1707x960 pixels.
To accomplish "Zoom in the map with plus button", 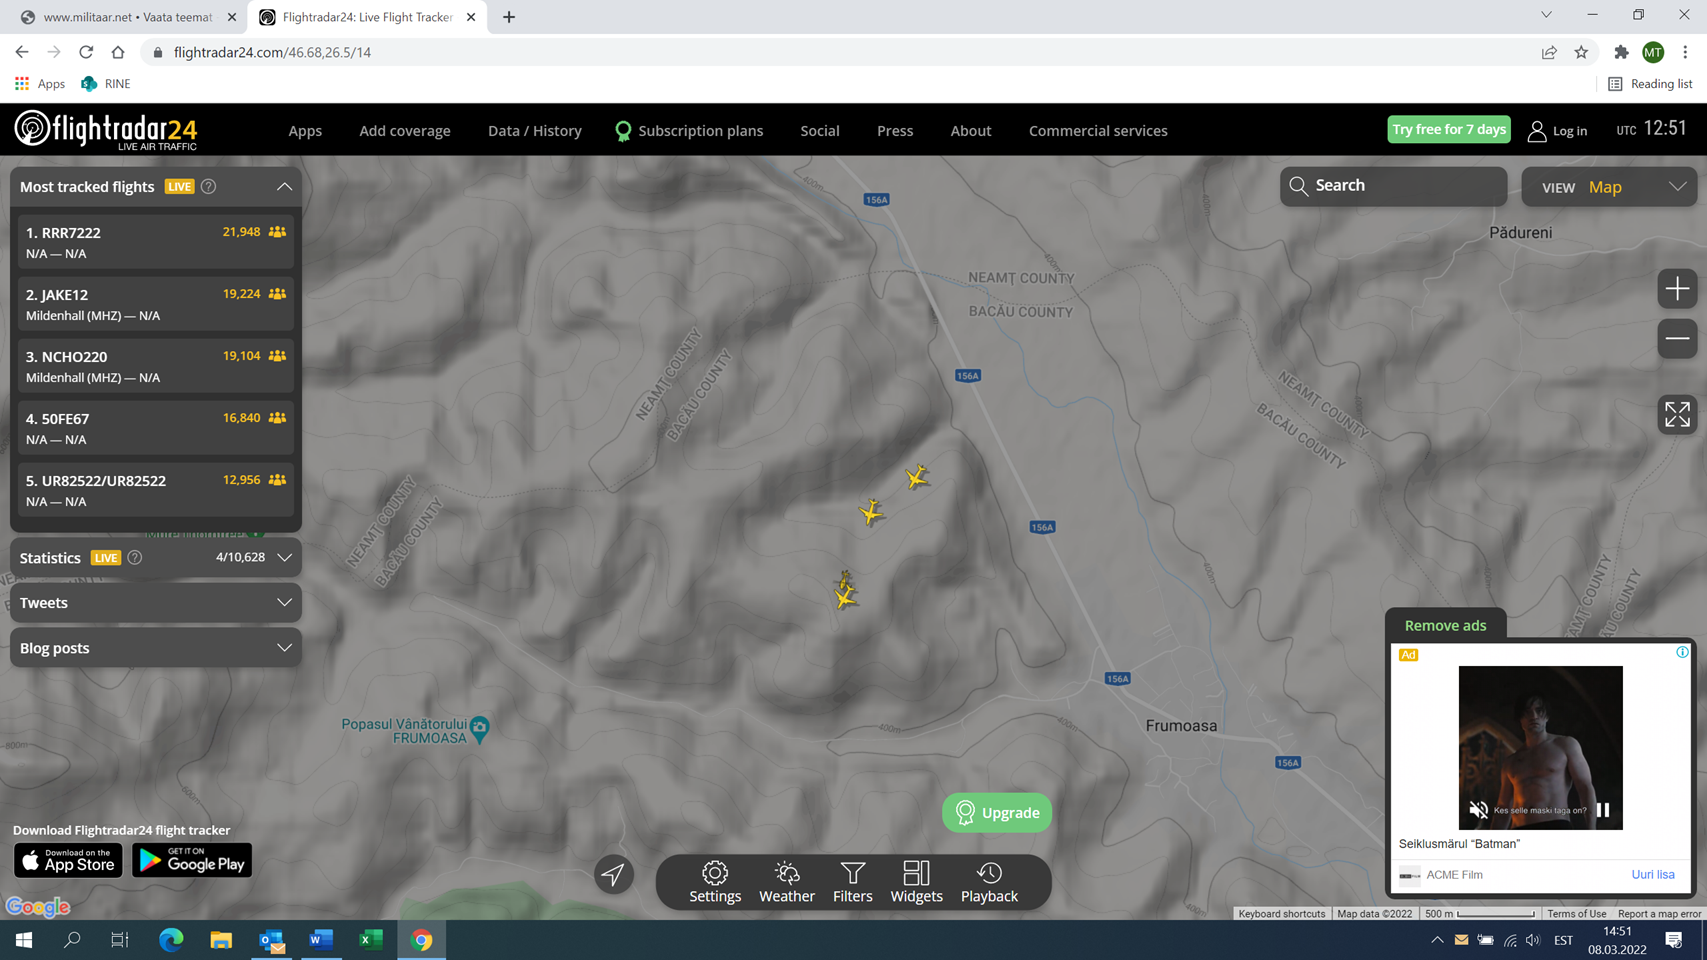I will pyautogui.click(x=1677, y=289).
